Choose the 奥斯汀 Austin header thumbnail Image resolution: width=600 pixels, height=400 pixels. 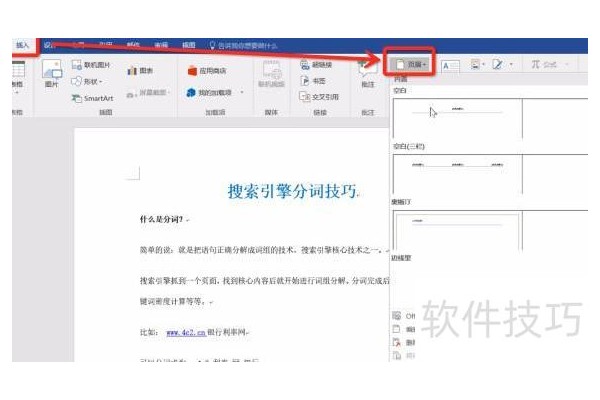click(x=457, y=230)
